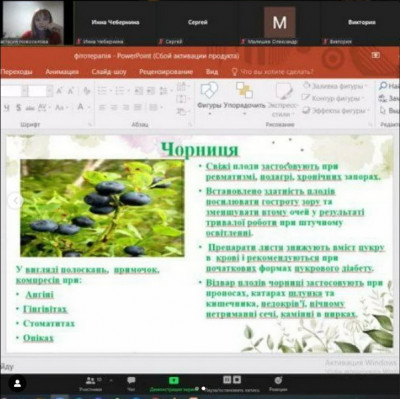
Task: Open the Экспресс-стили quick styles gallery
Action: pos(283,99)
